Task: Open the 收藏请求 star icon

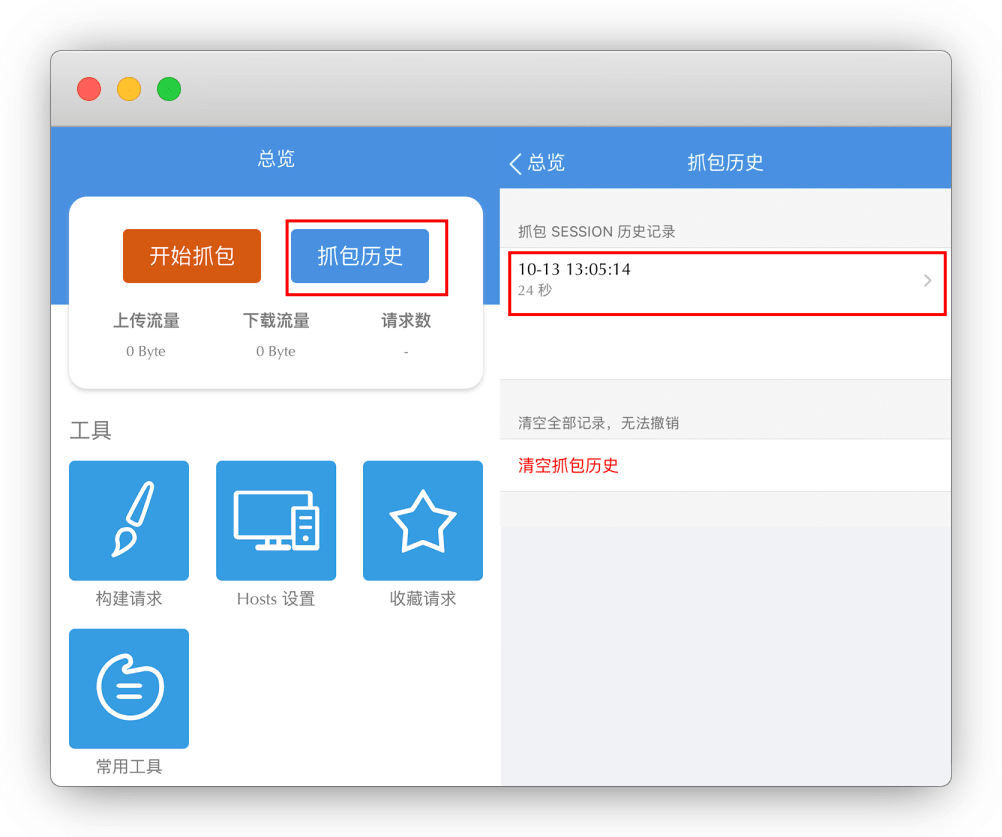Action: [x=422, y=520]
